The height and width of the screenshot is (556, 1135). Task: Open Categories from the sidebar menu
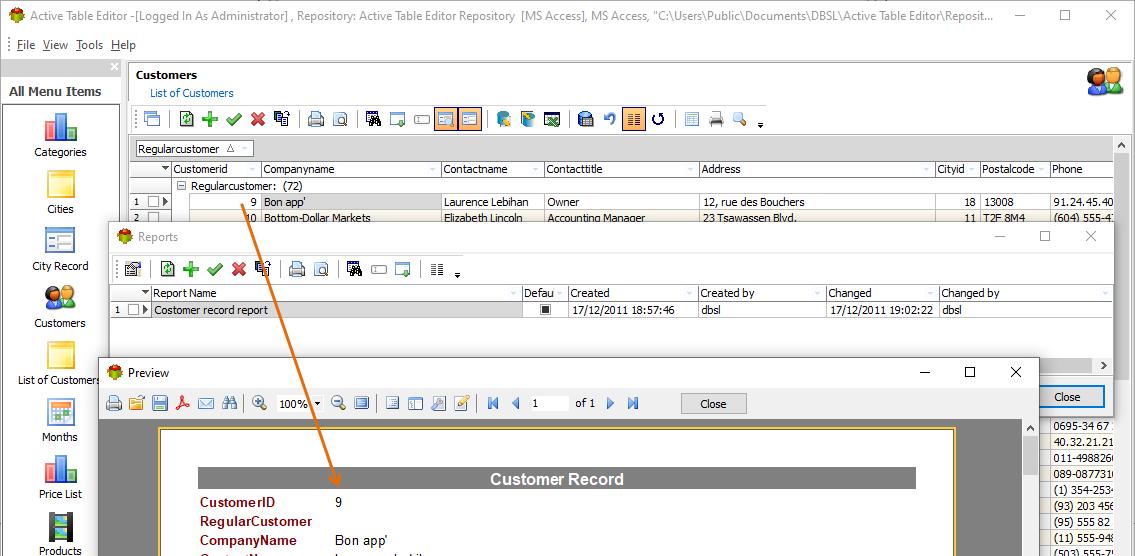pos(60,135)
